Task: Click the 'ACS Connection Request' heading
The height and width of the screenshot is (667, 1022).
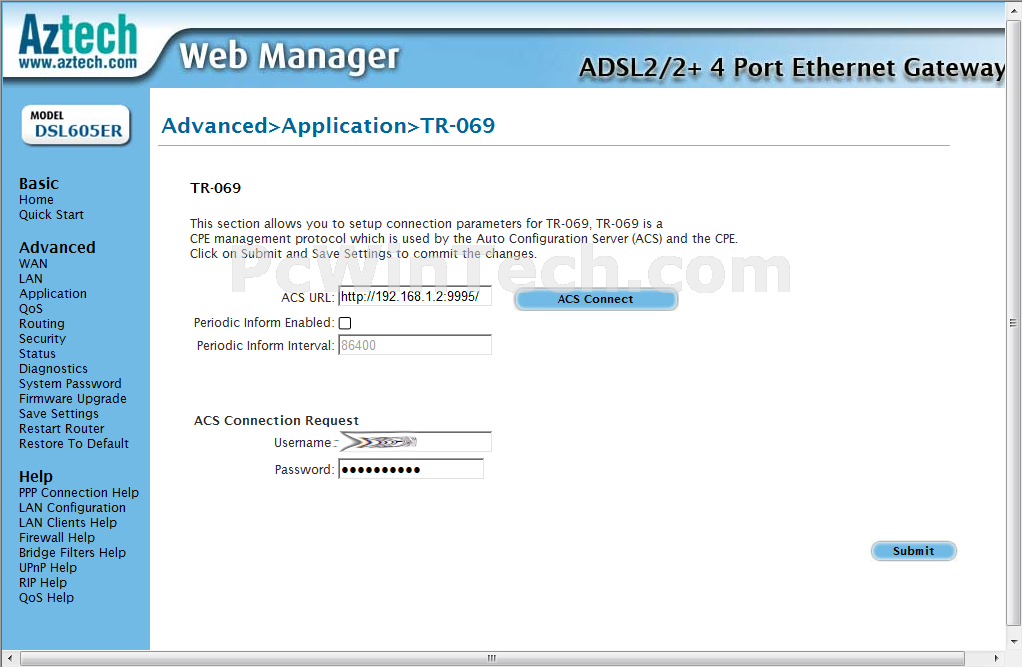Action: pos(276,421)
